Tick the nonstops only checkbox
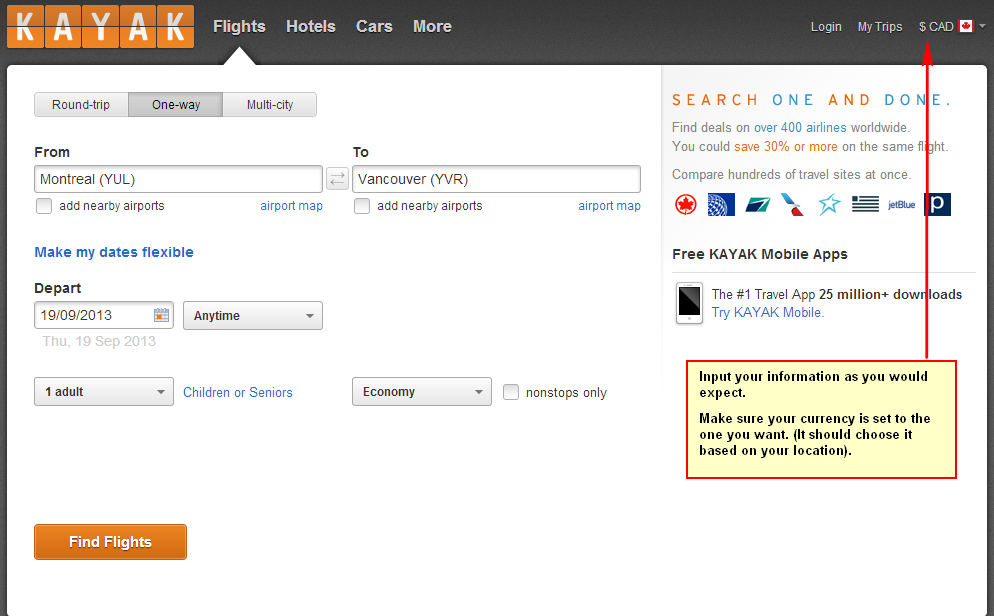Viewport: 994px width, 616px height. tap(511, 392)
